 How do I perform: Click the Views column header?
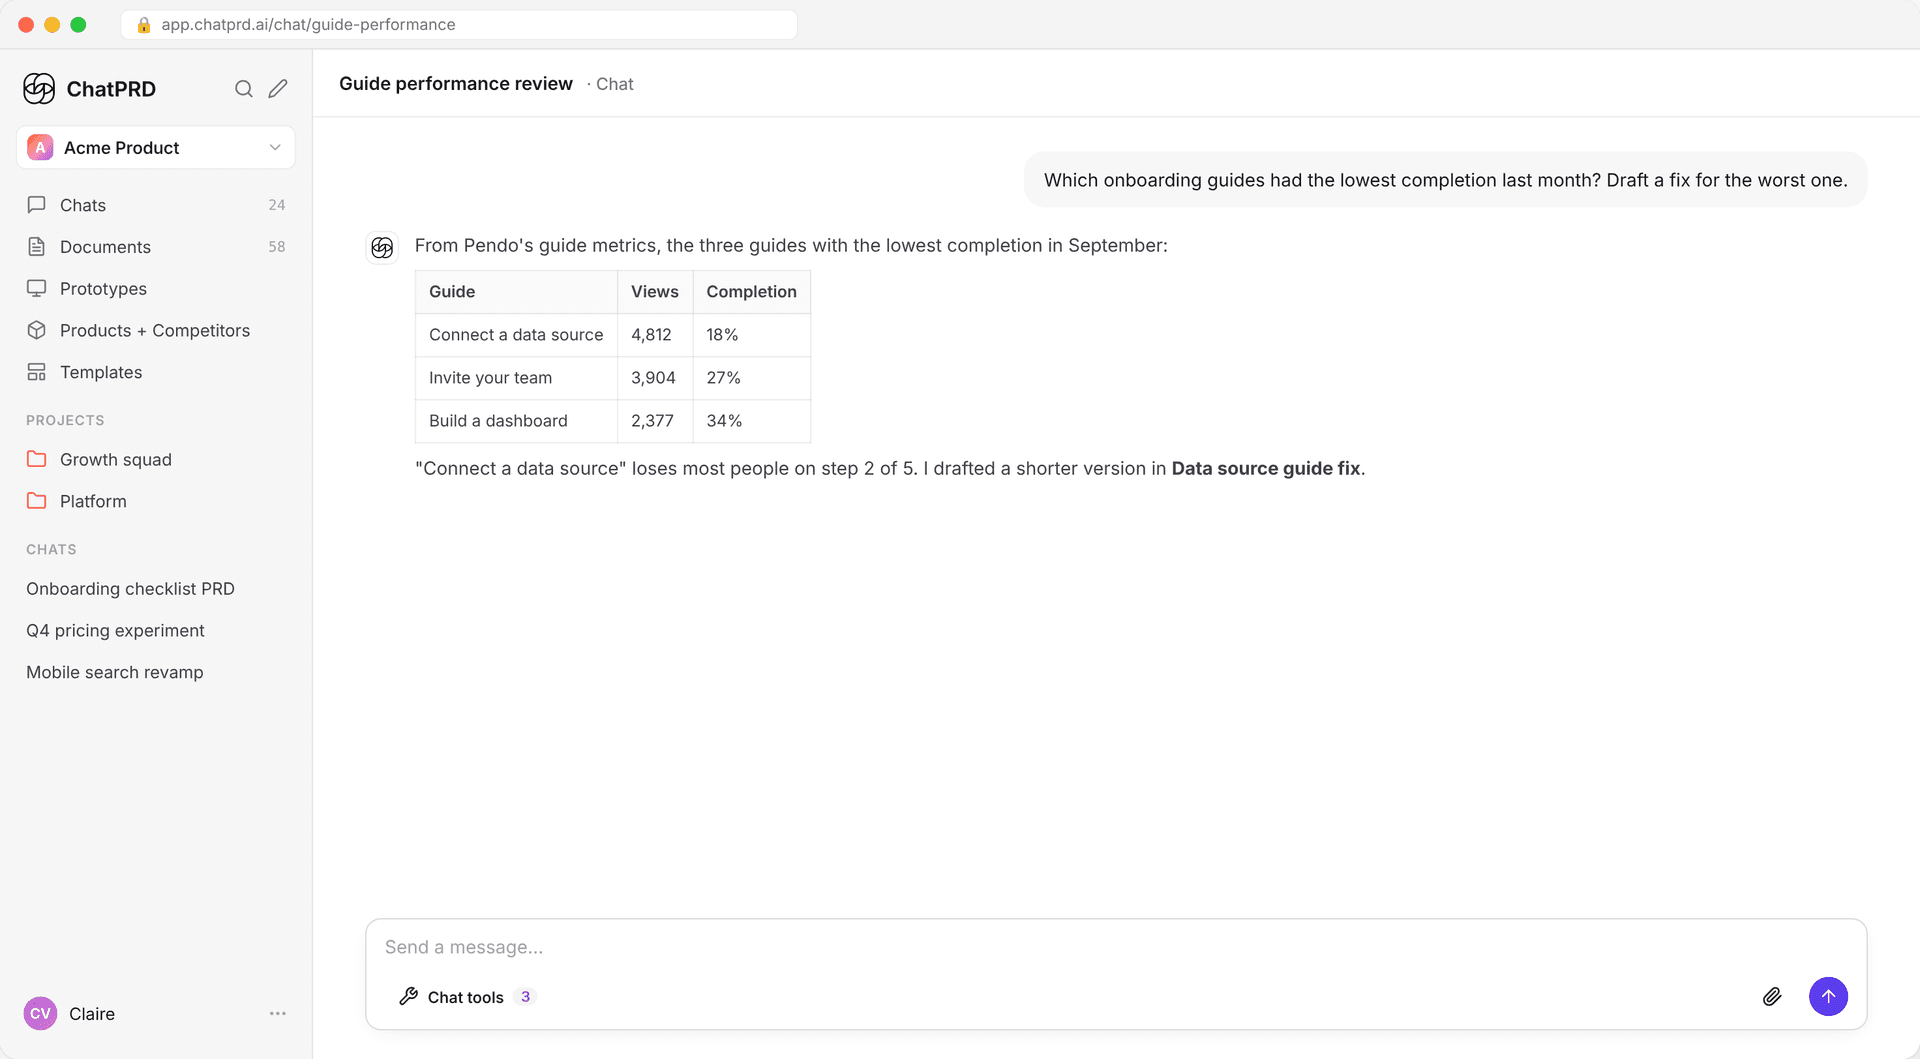[x=655, y=292]
